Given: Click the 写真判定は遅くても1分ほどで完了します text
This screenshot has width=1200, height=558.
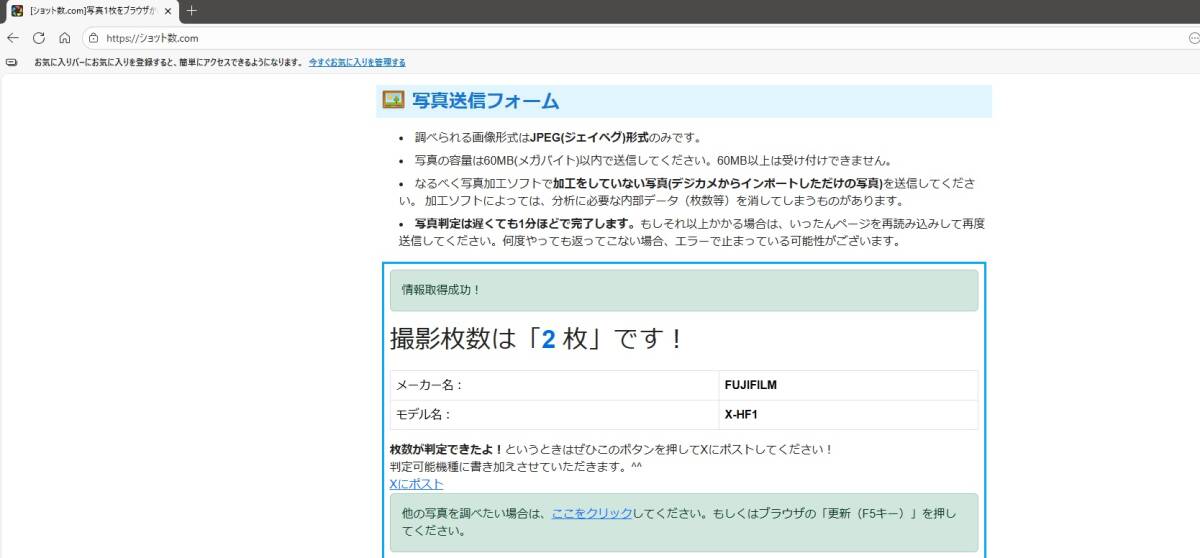Looking at the screenshot, I should (x=526, y=223).
